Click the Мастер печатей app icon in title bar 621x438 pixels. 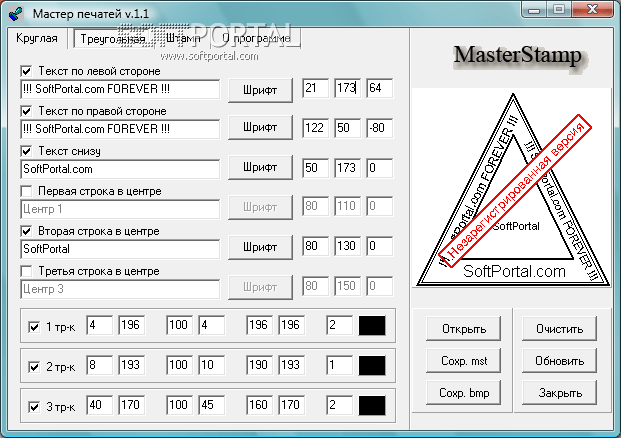(x=15, y=14)
